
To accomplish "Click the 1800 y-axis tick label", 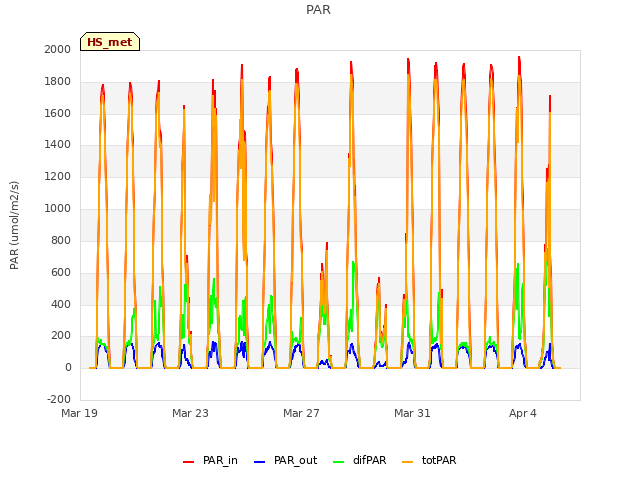I will click(x=58, y=82).
